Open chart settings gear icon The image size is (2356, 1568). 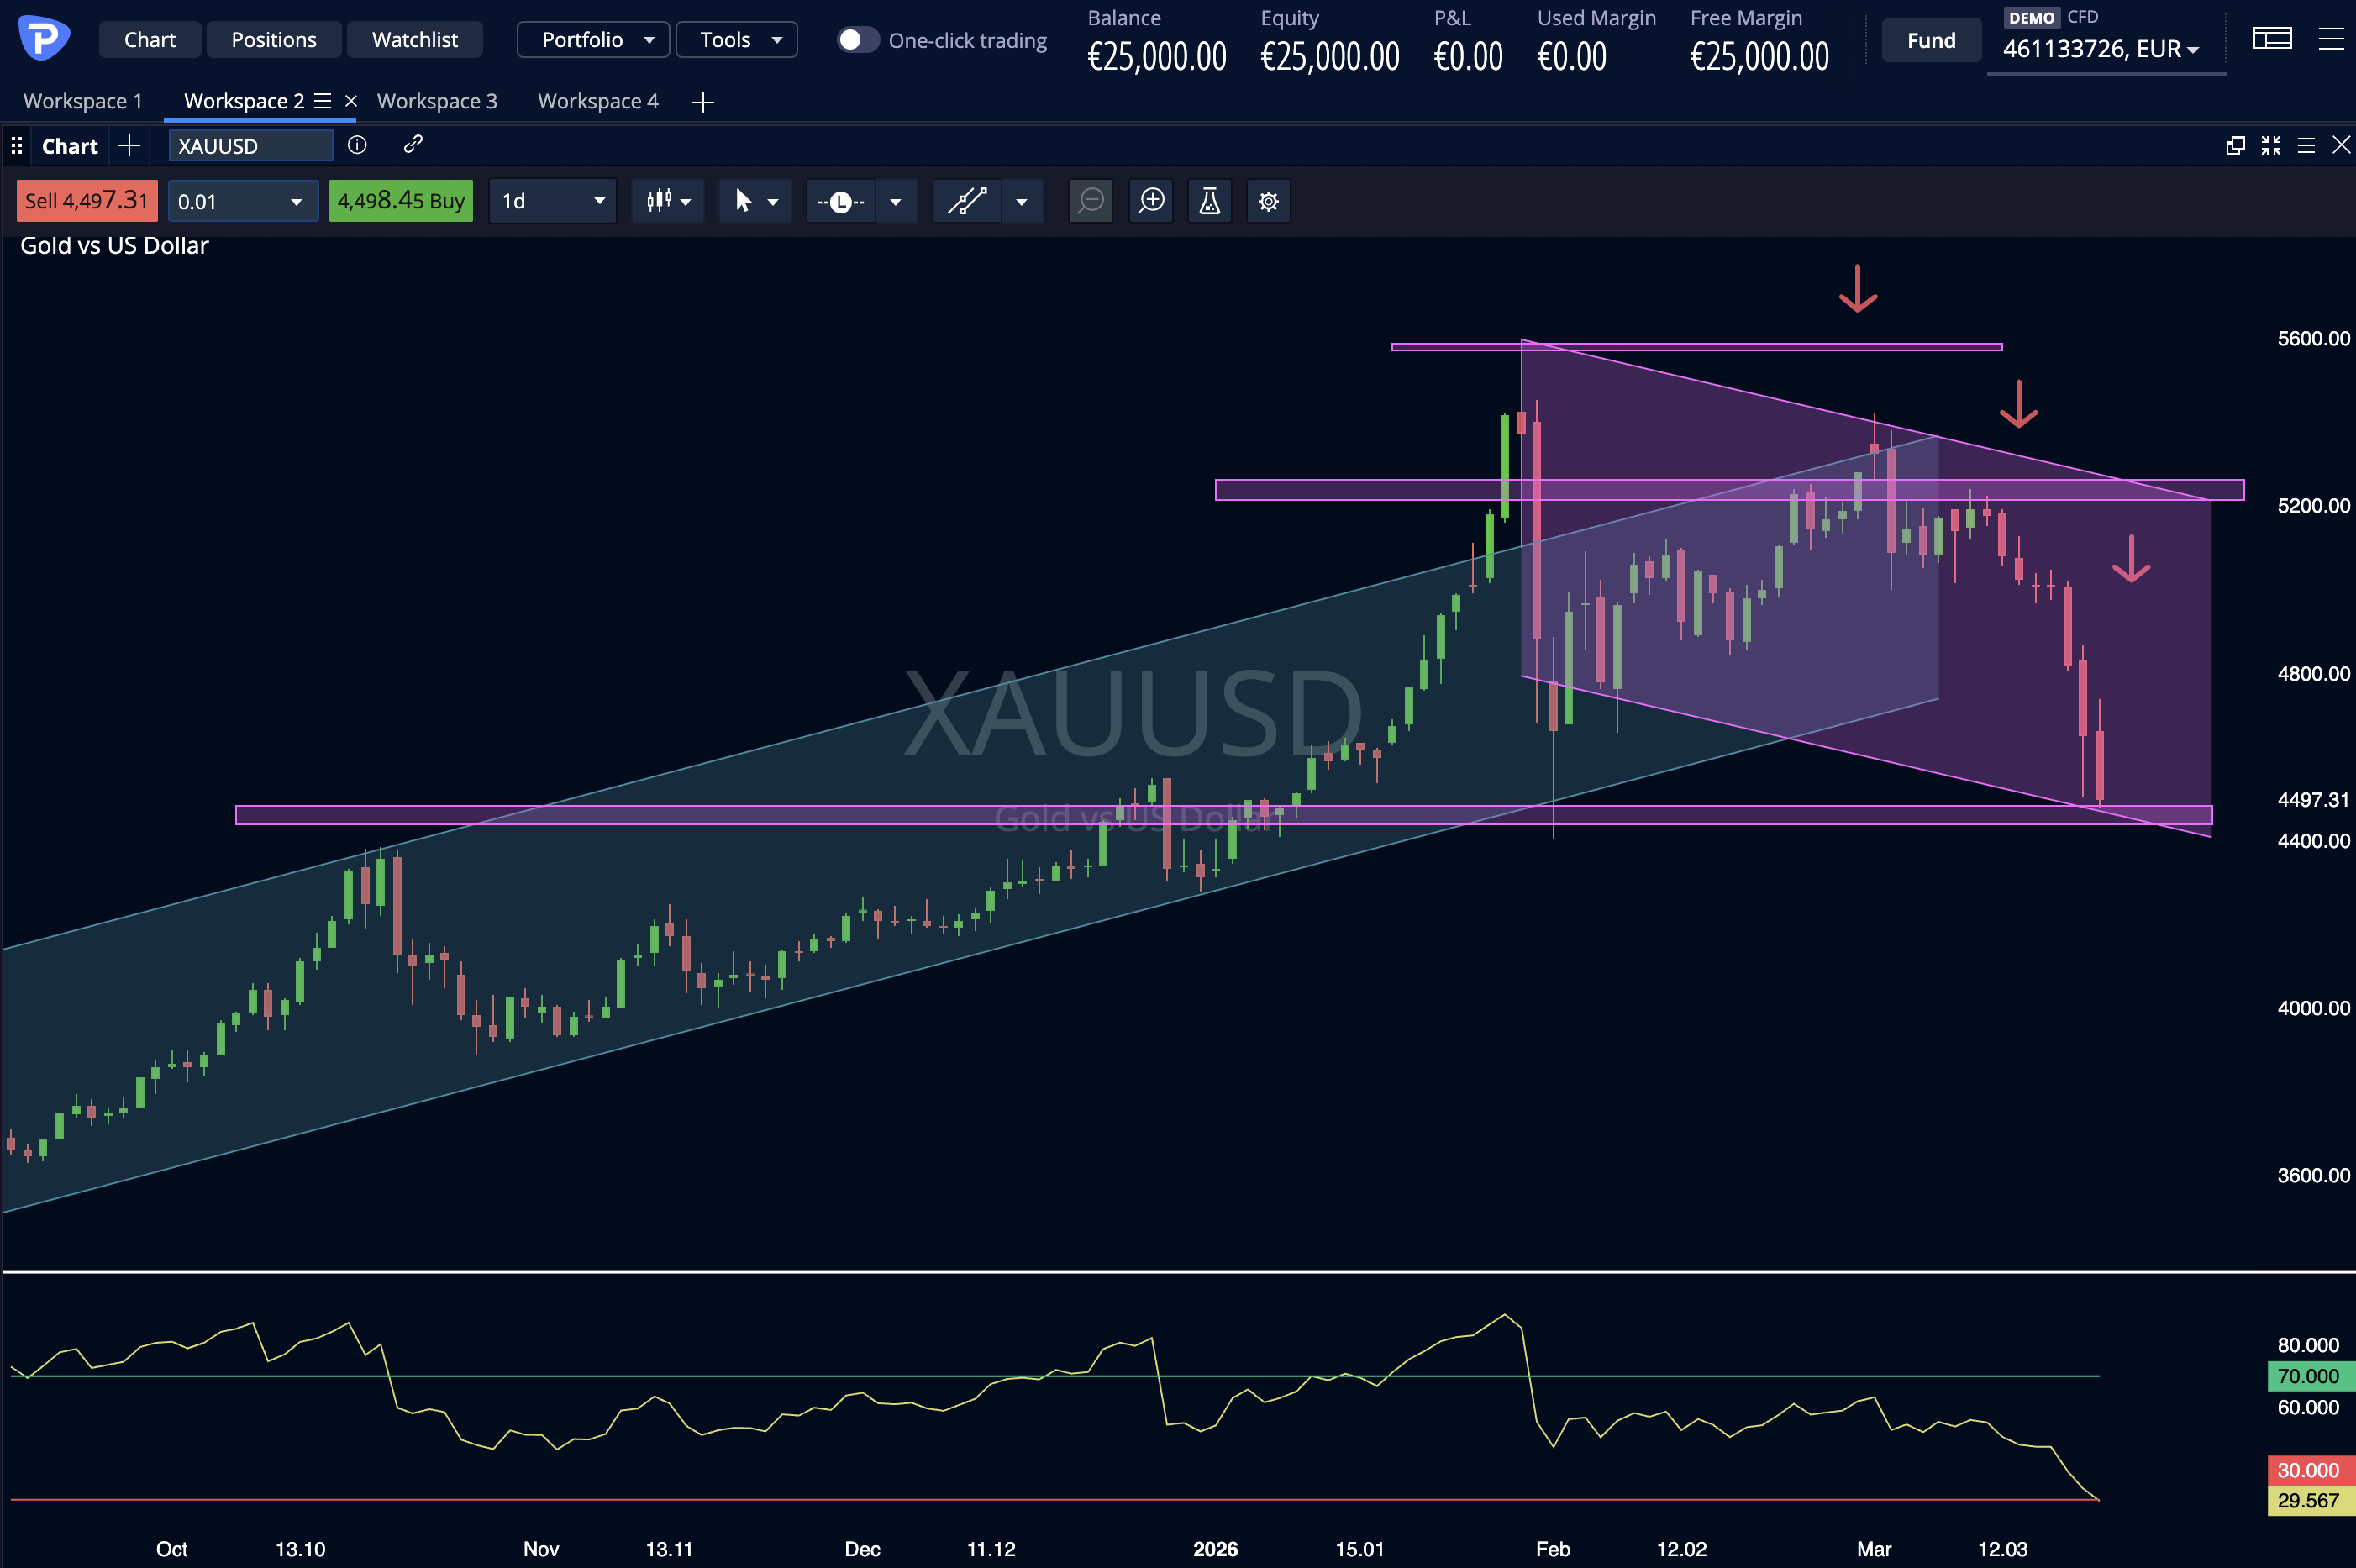coord(1268,201)
